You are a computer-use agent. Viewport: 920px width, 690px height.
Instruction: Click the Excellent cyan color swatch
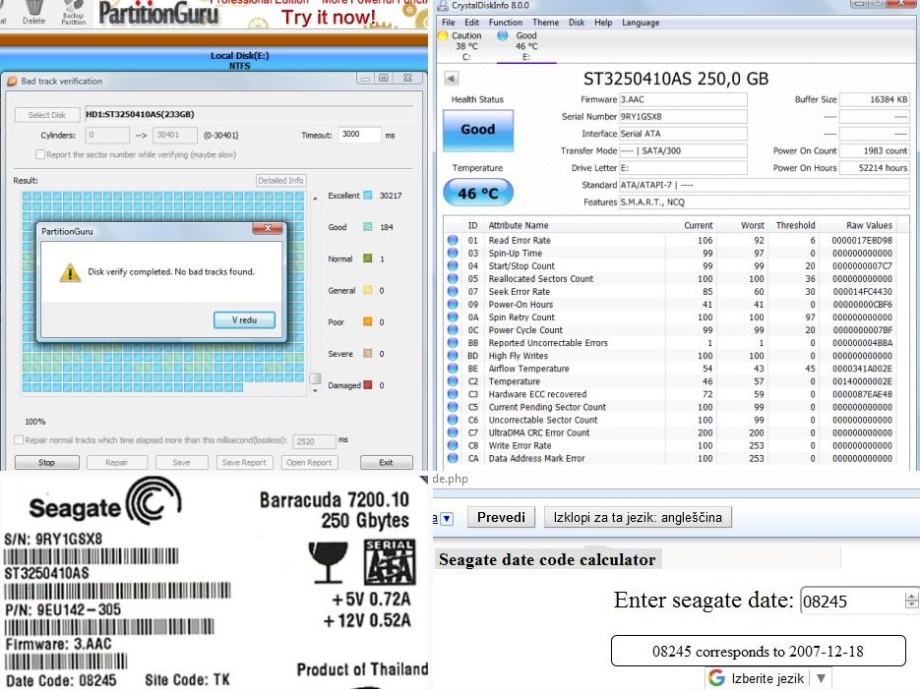pyautogui.click(x=368, y=196)
